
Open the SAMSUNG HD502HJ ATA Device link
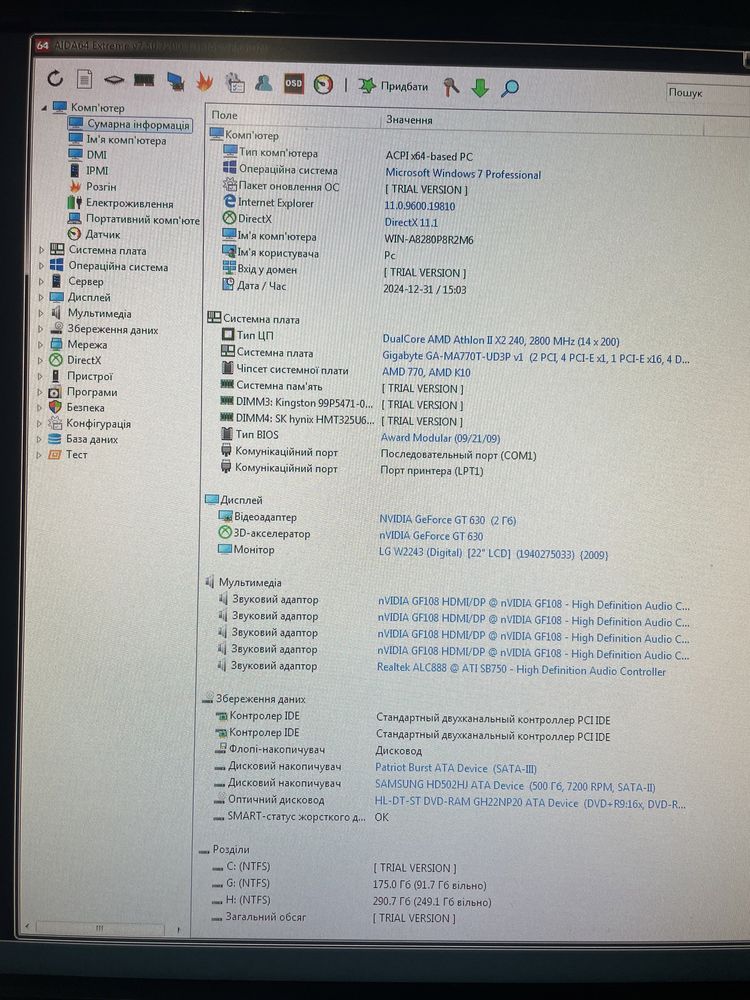(515, 786)
